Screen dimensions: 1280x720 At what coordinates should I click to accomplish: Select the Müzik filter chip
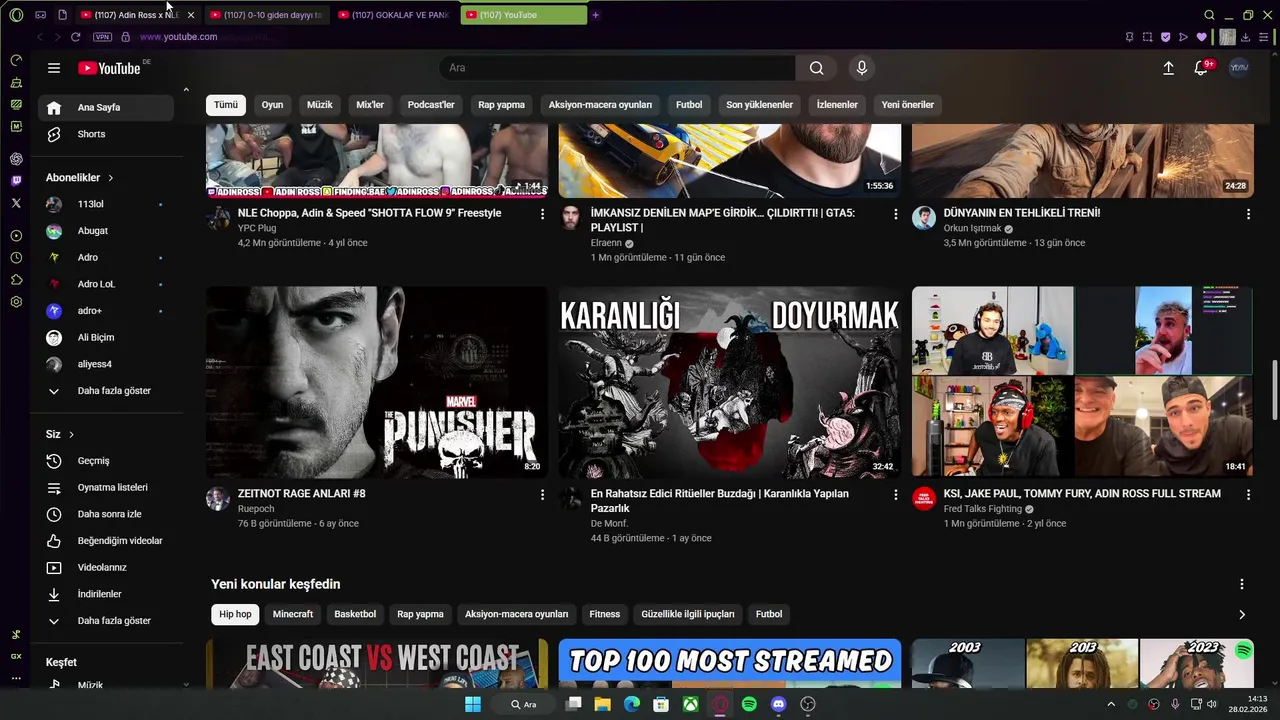coord(320,105)
